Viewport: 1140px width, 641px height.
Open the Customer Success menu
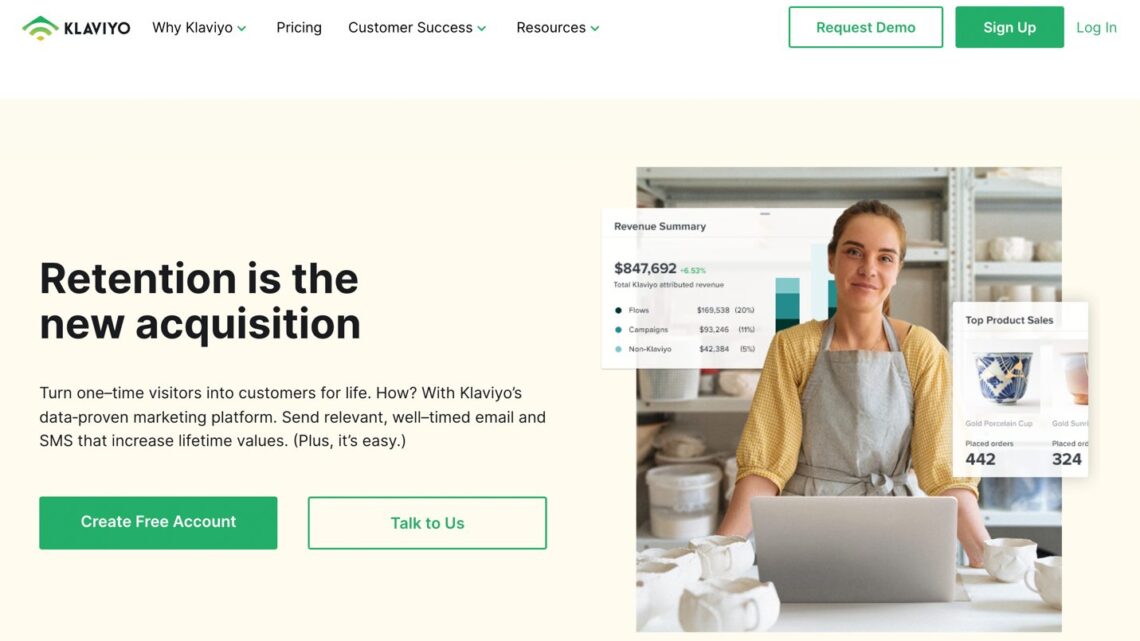click(x=410, y=28)
